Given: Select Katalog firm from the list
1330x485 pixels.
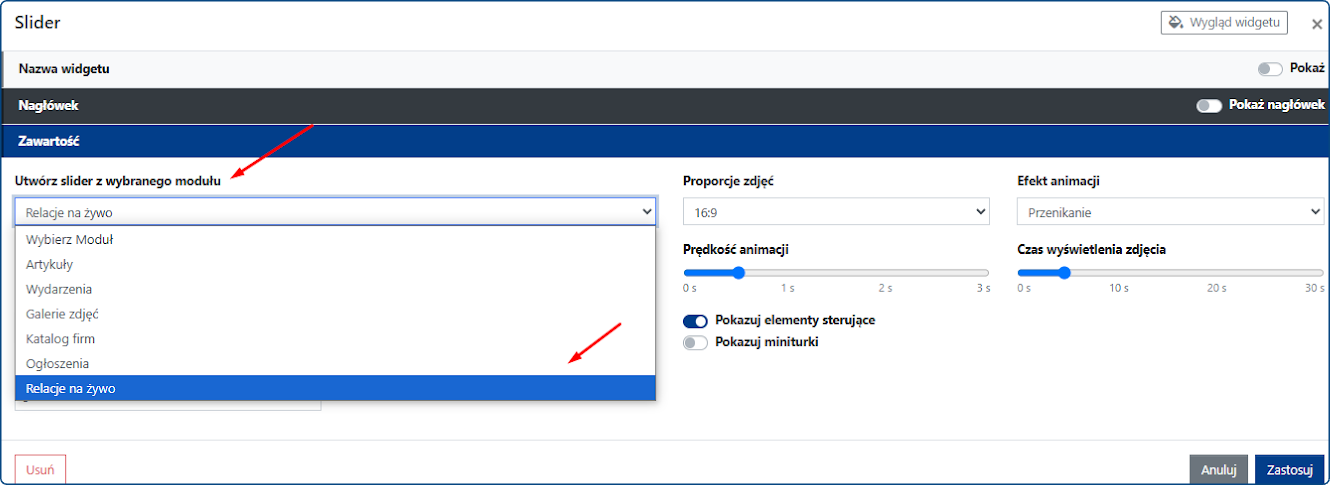Looking at the screenshot, I should [x=61, y=339].
